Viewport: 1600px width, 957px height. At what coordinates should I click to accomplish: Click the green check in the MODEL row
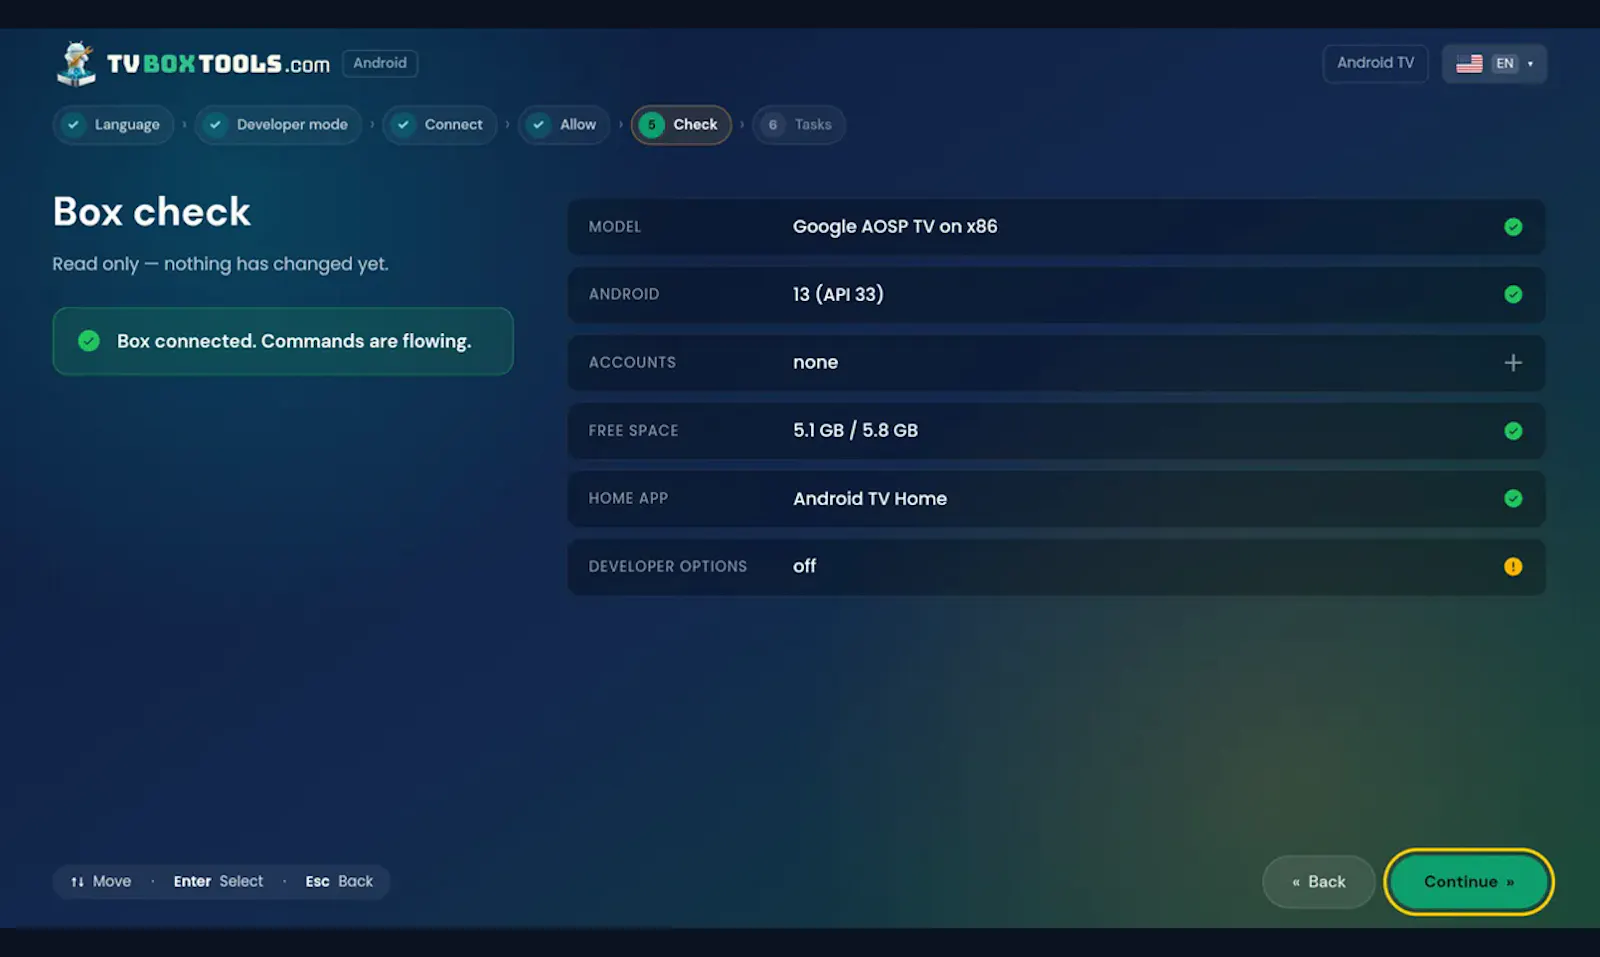(1513, 227)
